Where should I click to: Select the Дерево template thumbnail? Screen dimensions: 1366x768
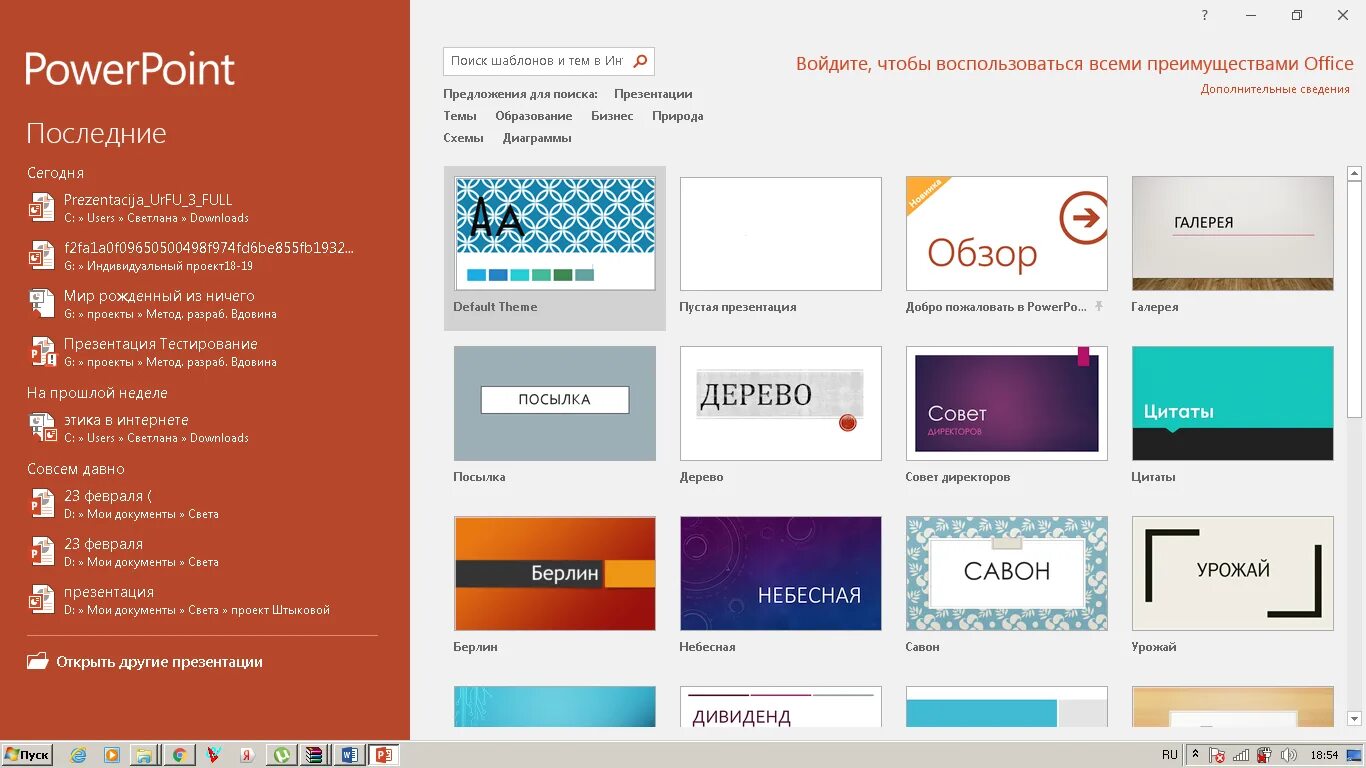tap(781, 403)
